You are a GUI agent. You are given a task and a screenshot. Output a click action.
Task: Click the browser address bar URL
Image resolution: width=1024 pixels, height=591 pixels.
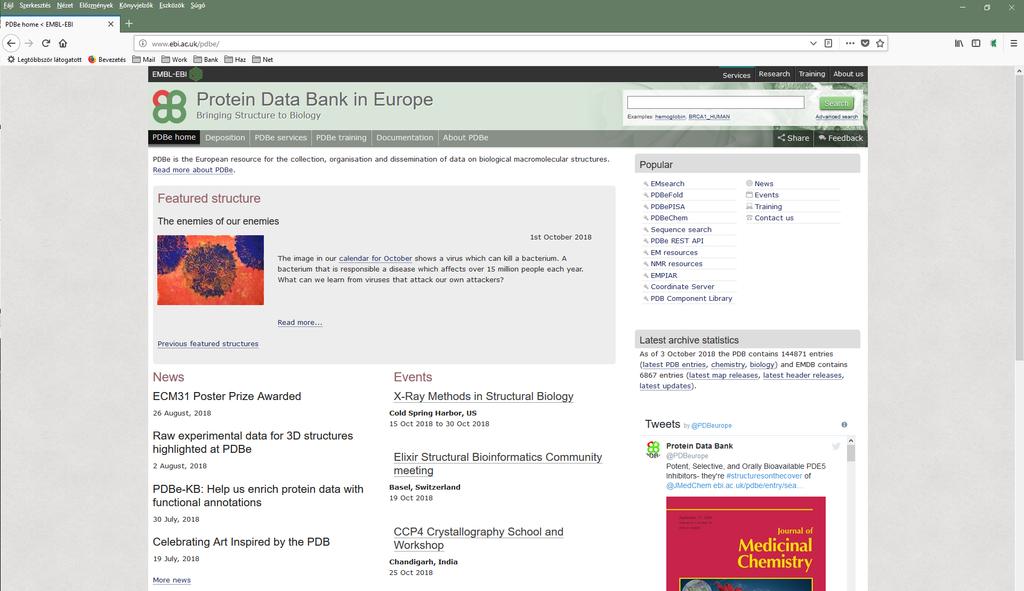[185, 44]
